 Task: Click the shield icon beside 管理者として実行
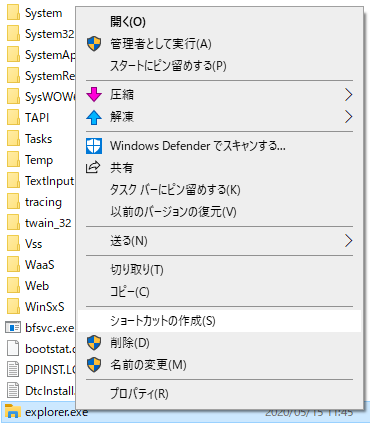coord(94,44)
